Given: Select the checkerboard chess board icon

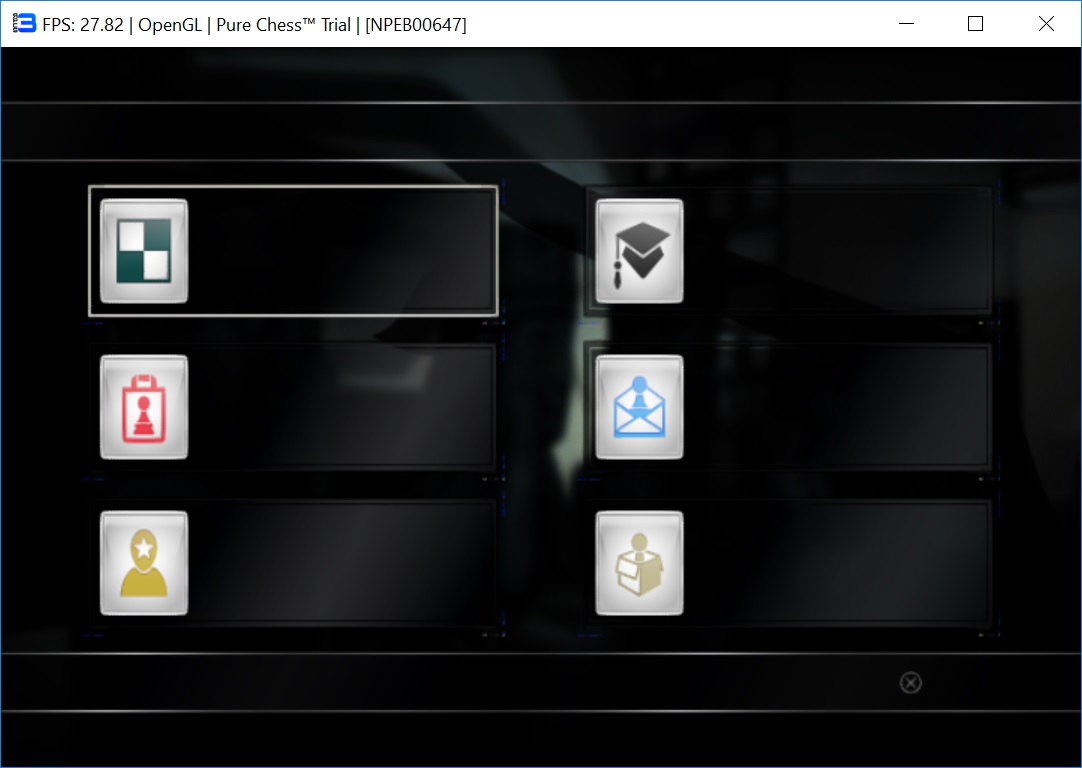Looking at the screenshot, I should [x=144, y=251].
